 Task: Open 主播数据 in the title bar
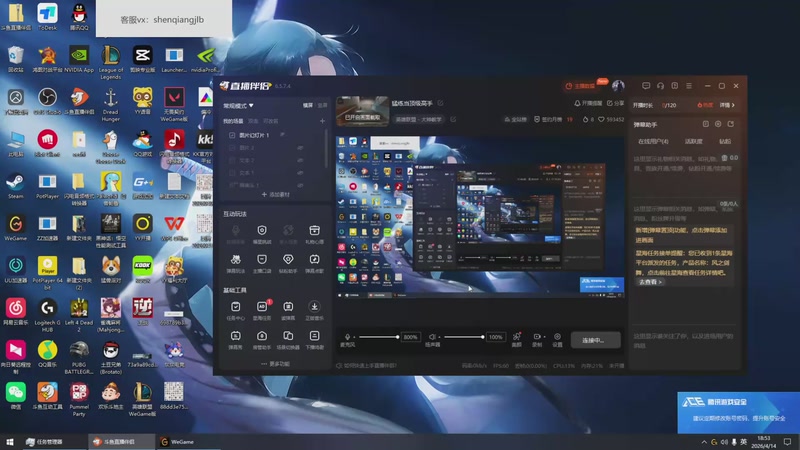click(x=580, y=86)
